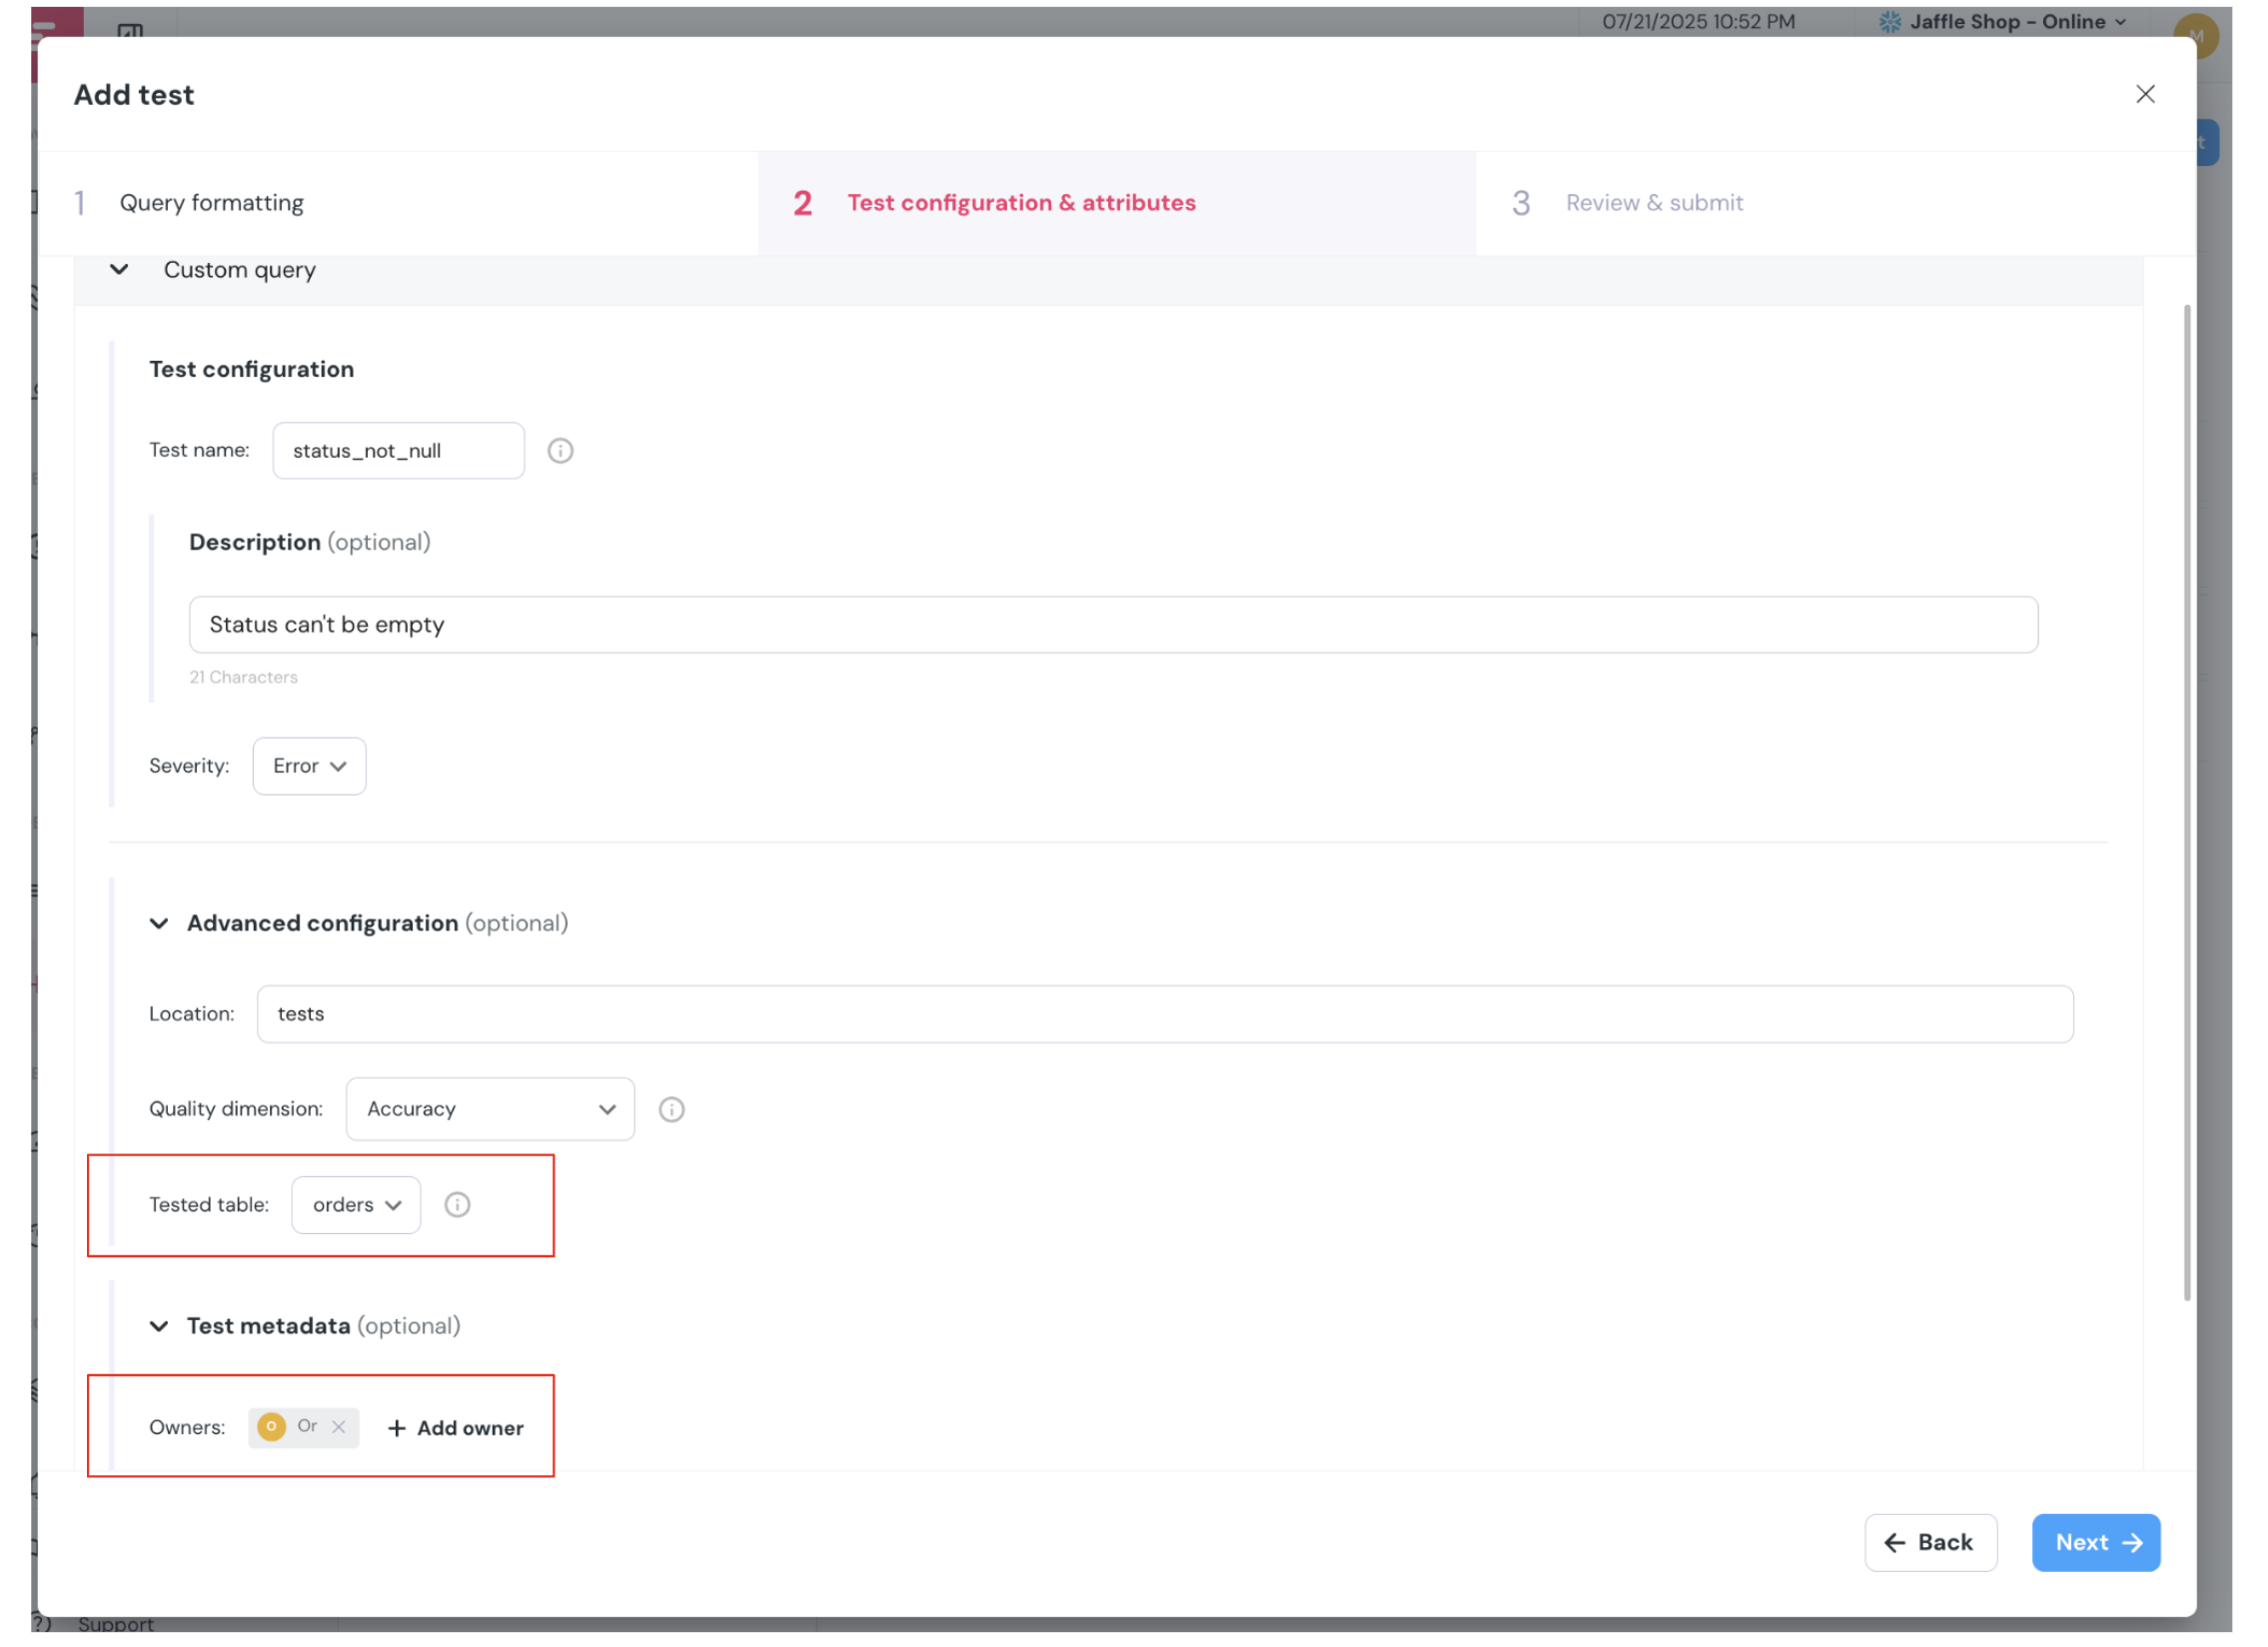This screenshot has width=2268, height=1647.
Task: Collapse the Custom query section
Action: click(119, 270)
